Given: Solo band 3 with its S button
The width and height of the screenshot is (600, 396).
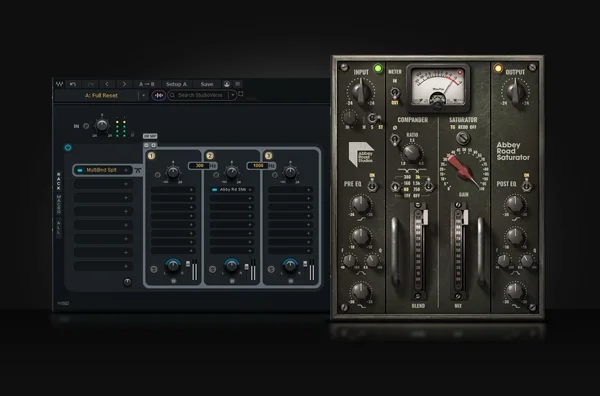Looking at the screenshot, I should (271, 270).
